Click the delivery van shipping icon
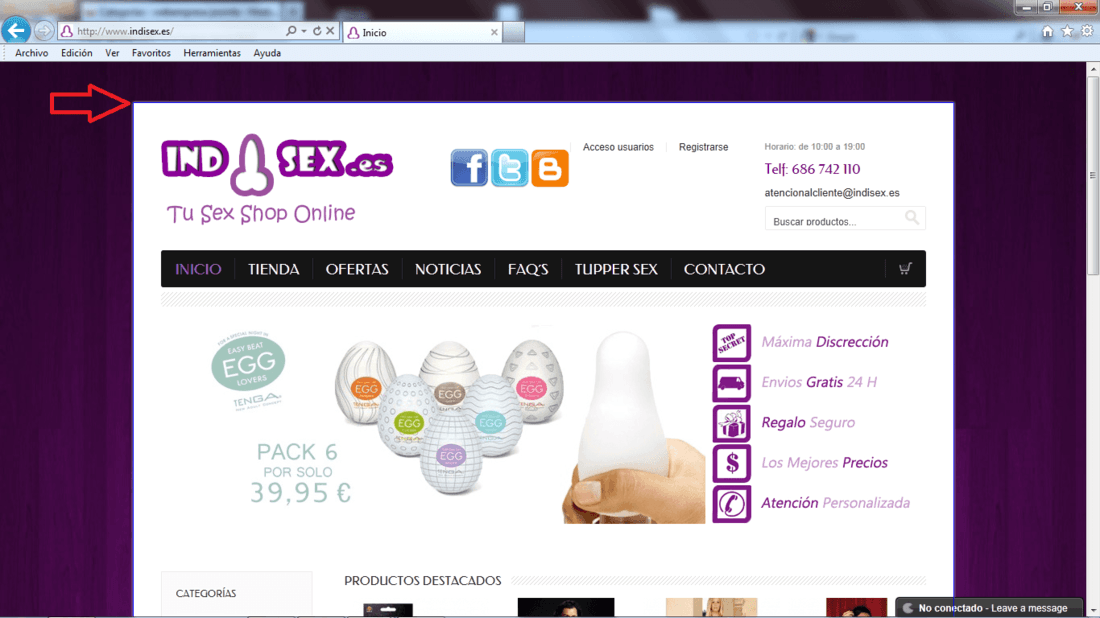Screen dimensions: 1100x618 point(732,383)
